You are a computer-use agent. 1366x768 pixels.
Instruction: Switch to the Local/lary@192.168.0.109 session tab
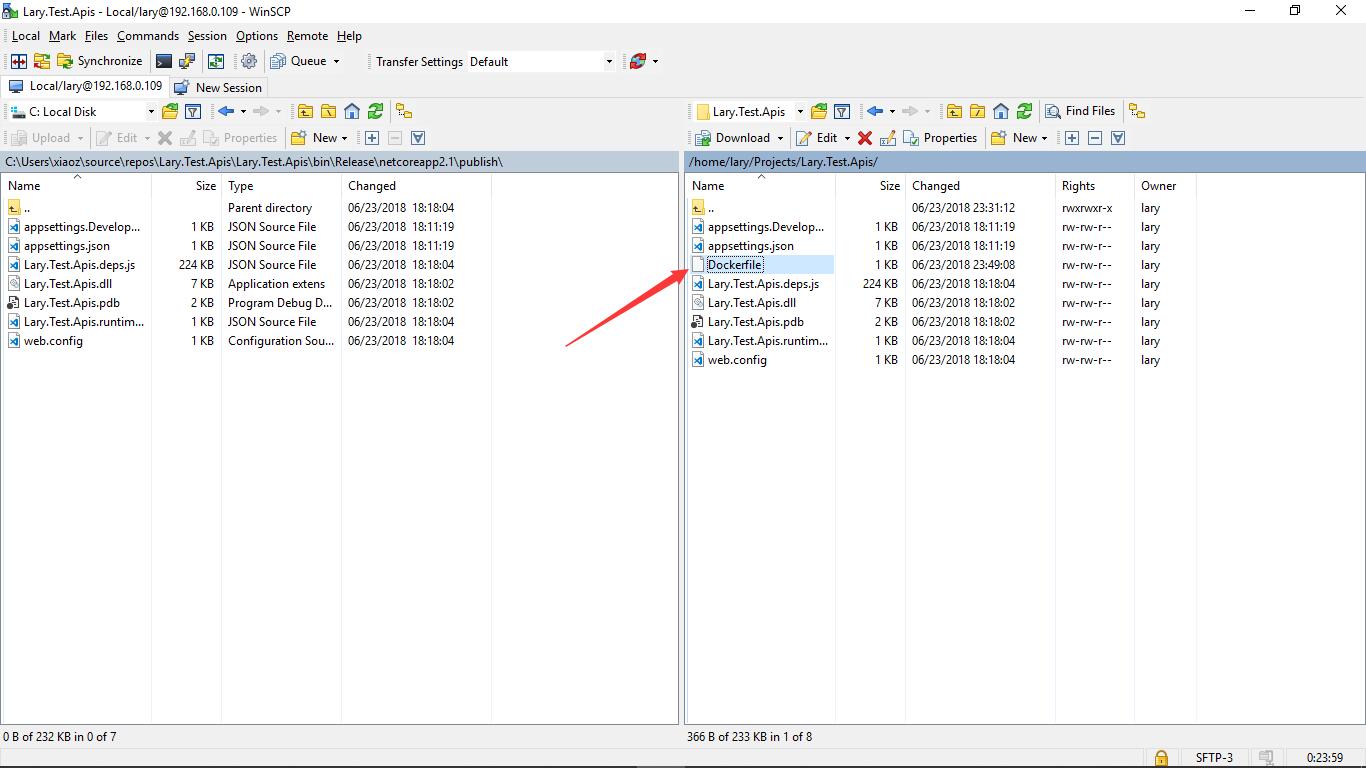(x=85, y=86)
